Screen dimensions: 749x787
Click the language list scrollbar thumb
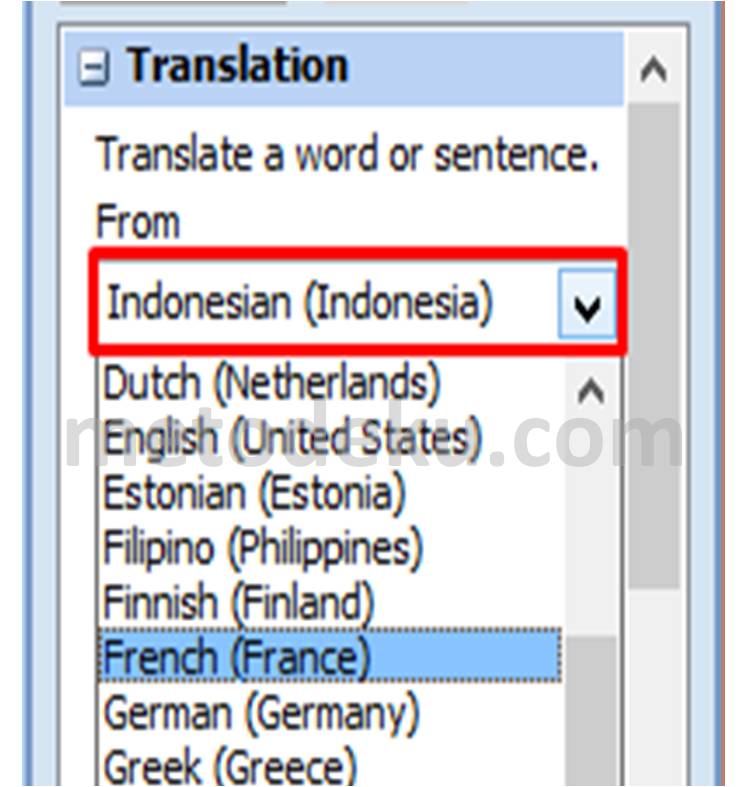point(591,712)
